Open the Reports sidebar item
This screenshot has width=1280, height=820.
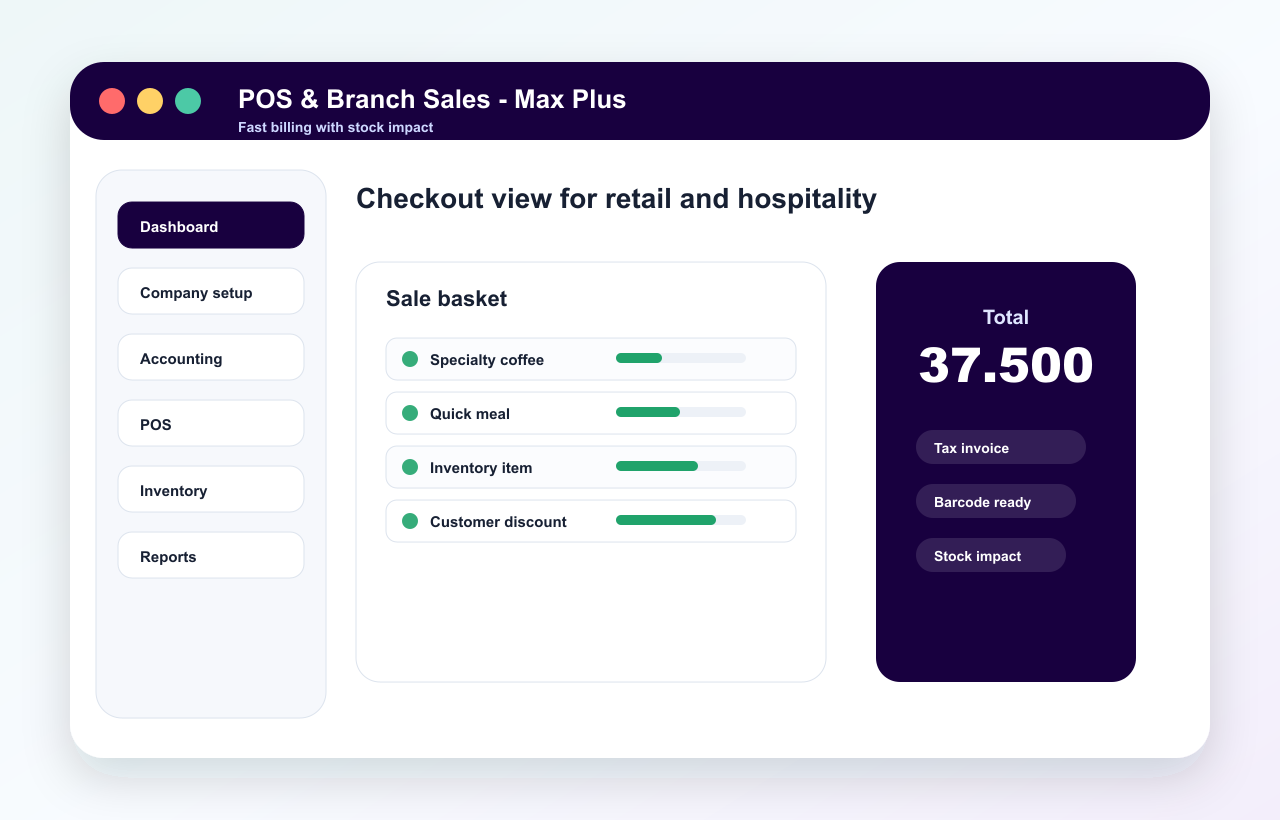point(211,555)
